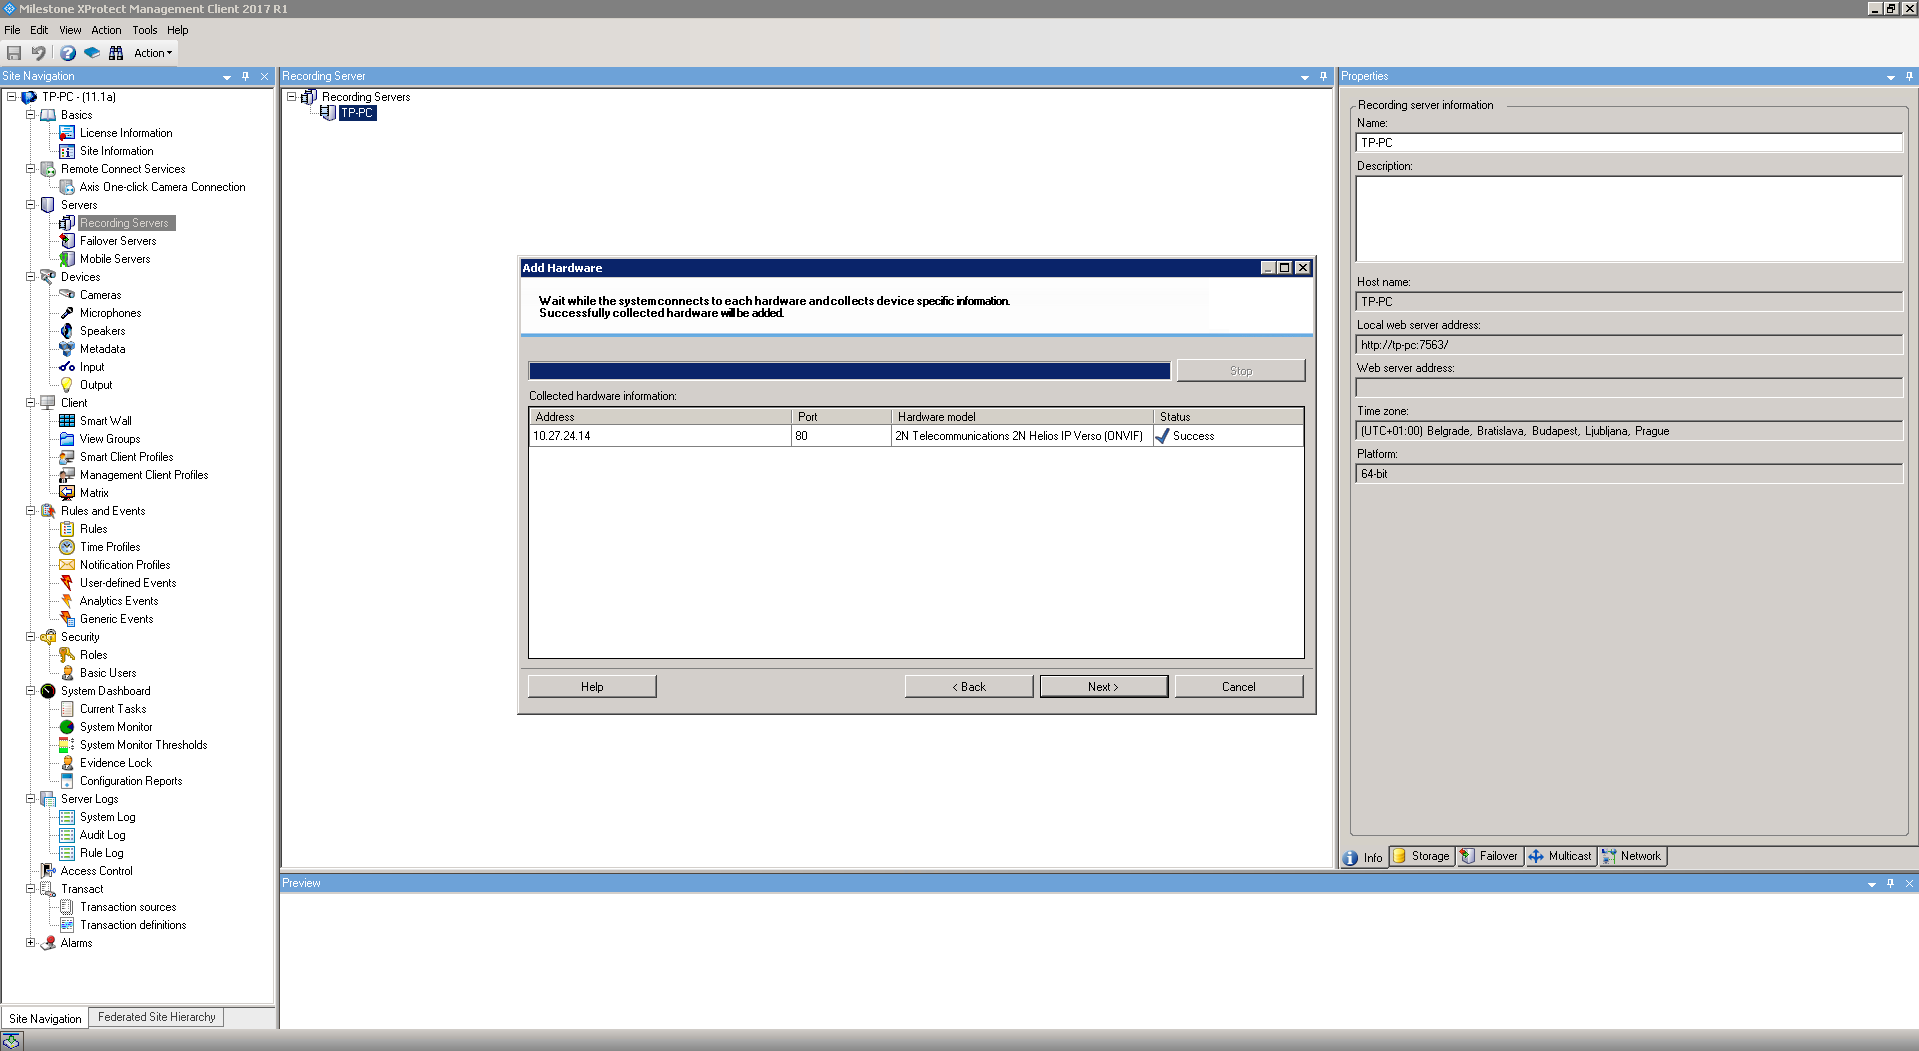Click the Evidence Lock icon
The width and height of the screenshot is (1919, 1051).
[x=67, y=763]
